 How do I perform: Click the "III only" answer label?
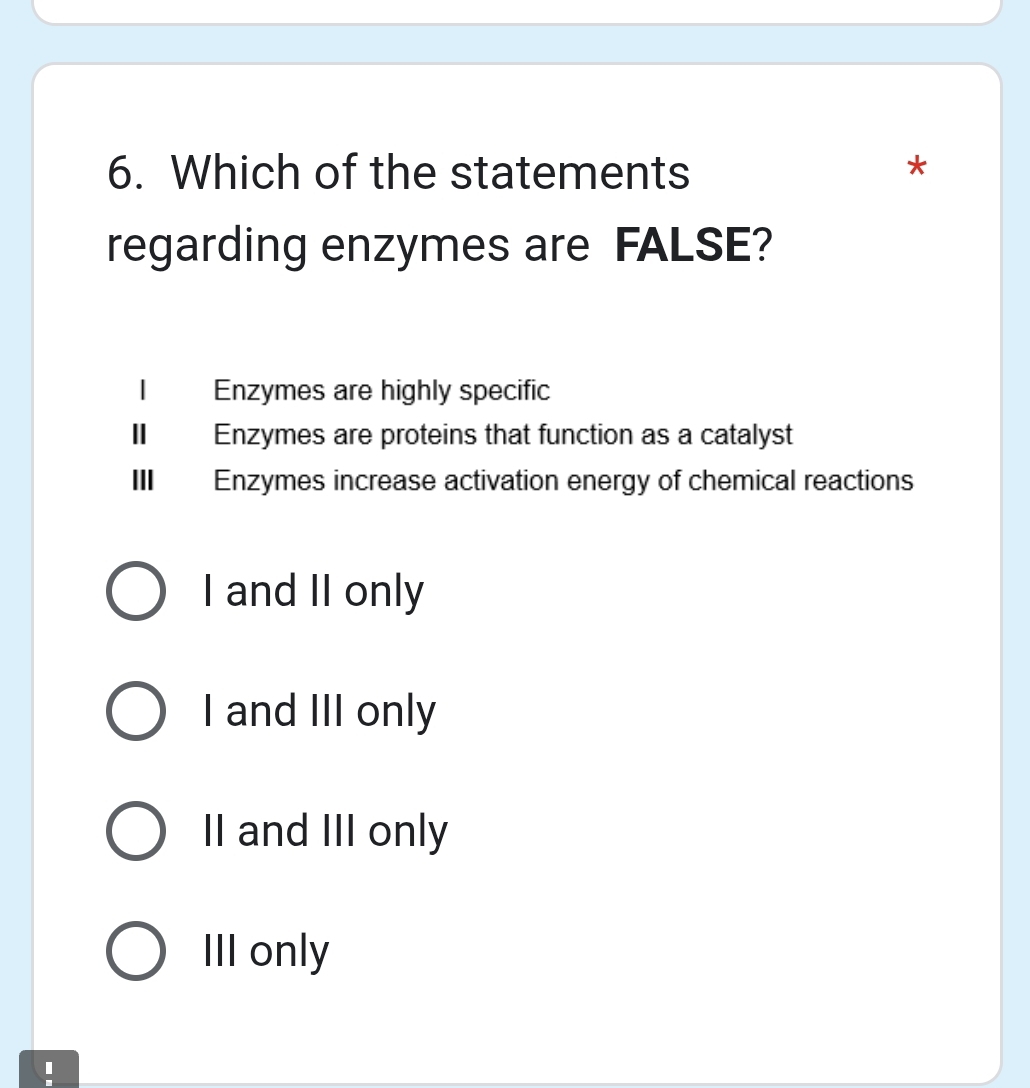point(265,950)
